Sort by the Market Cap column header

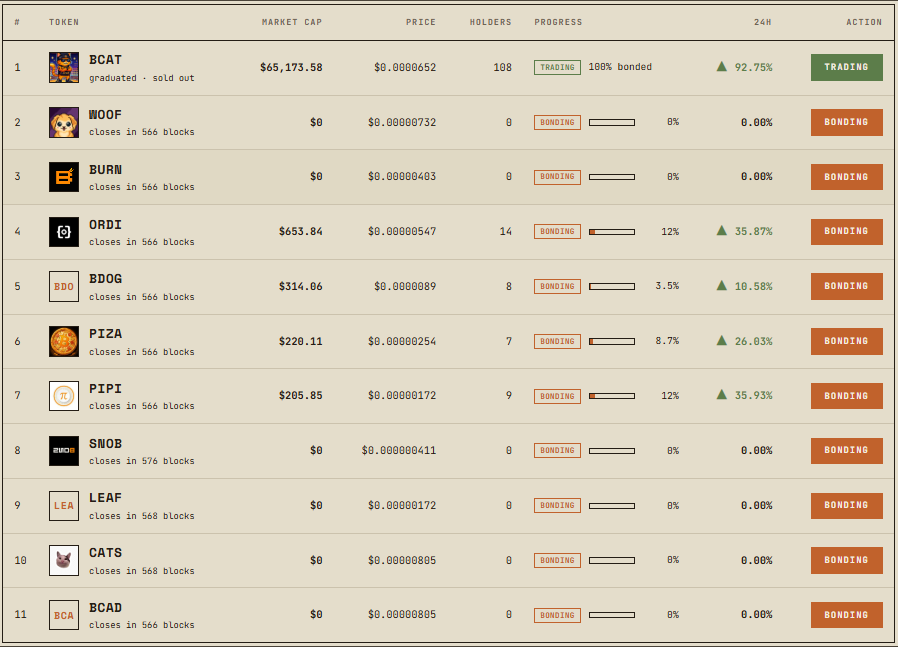[x=292, y=22]
